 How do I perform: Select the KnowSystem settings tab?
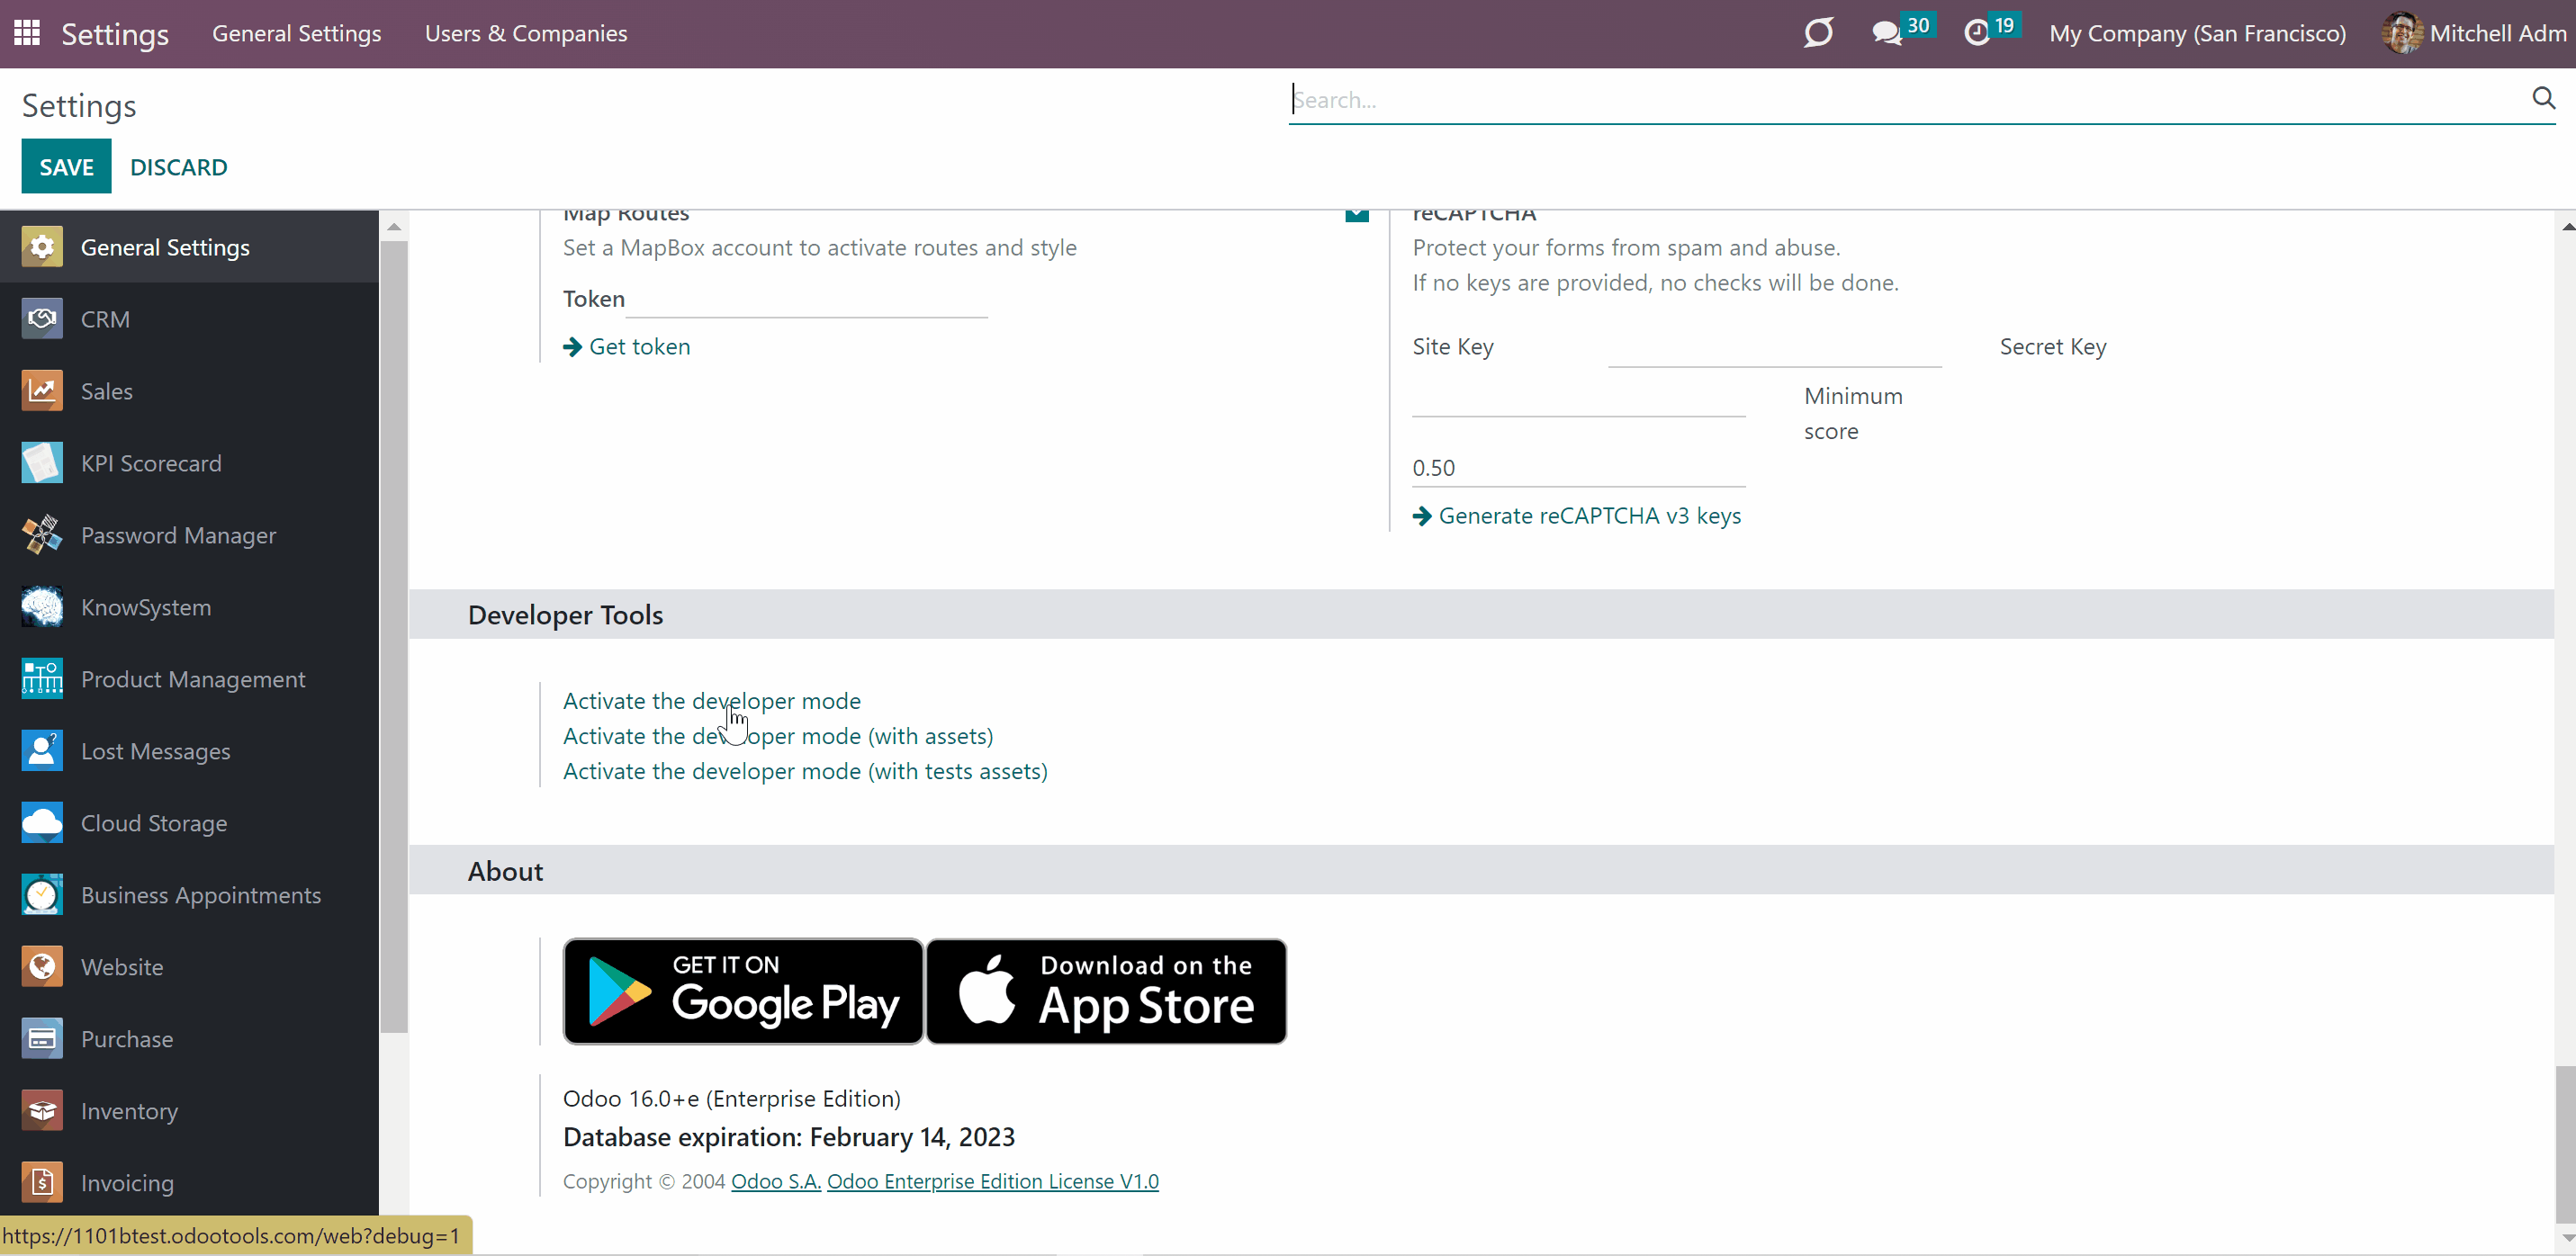click(189, 607)
